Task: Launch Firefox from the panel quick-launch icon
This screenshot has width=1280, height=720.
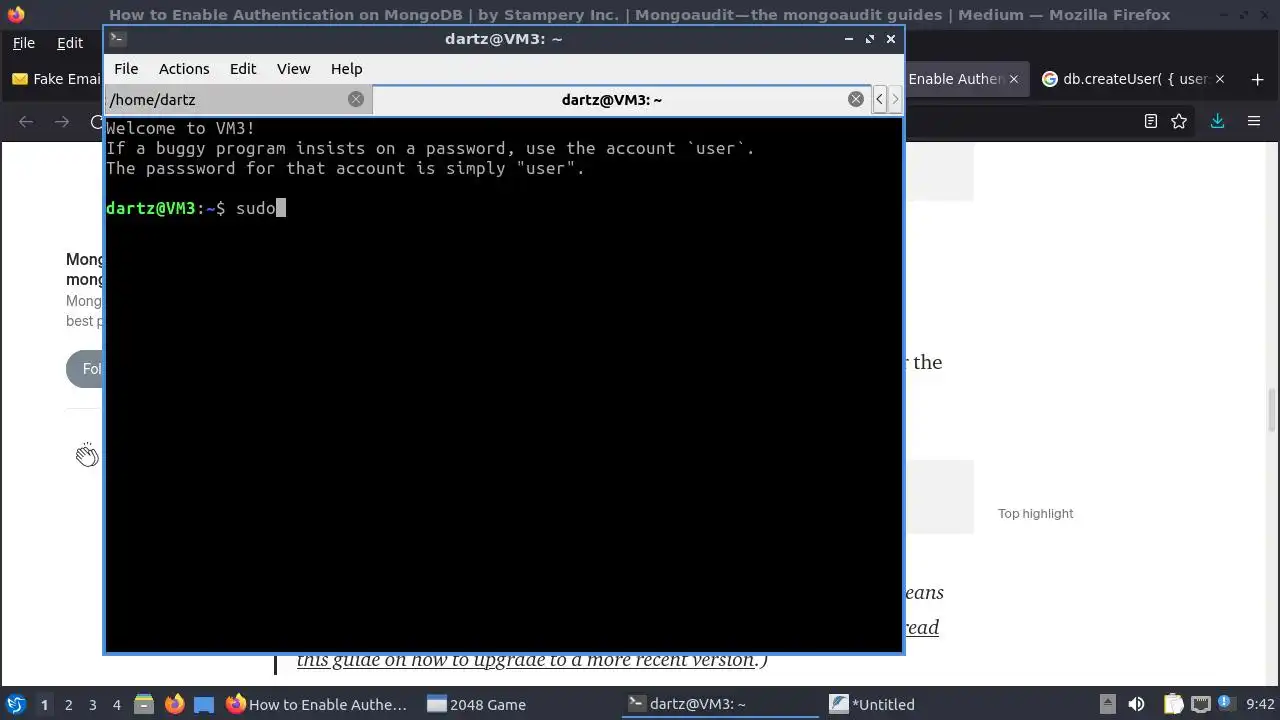Action: pos(174,704)
